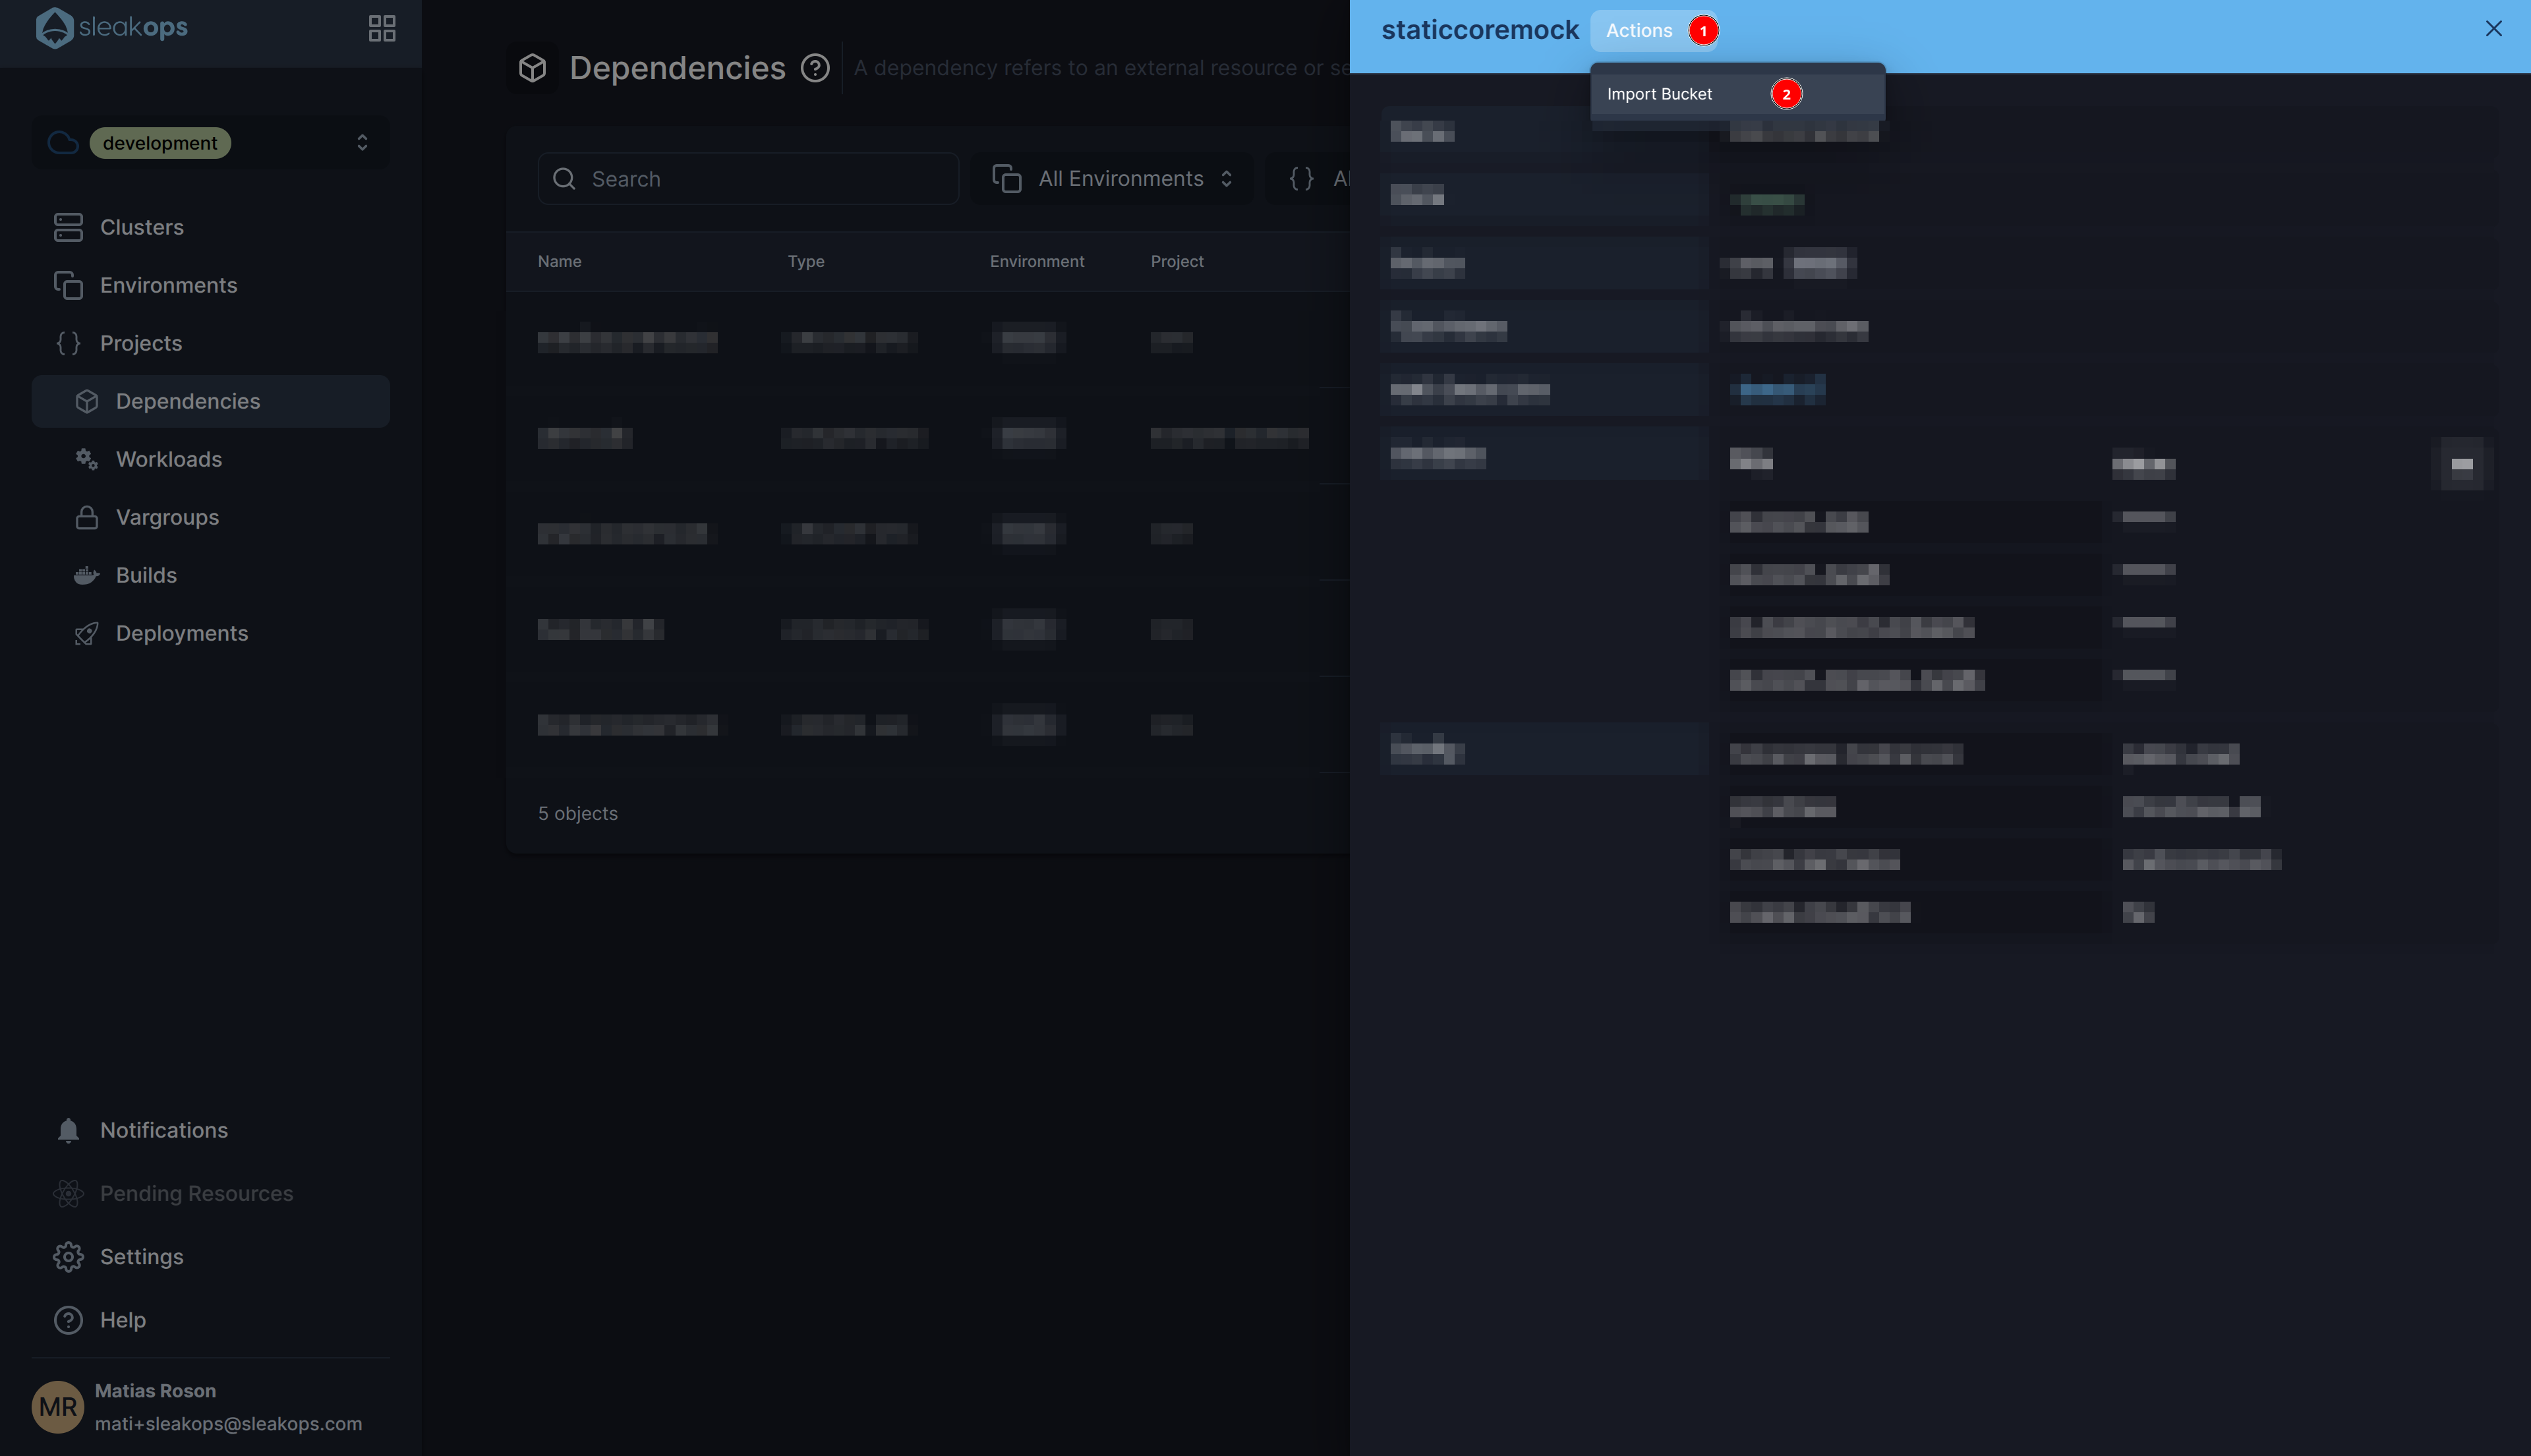Close the staticcoremock detail panel

coord(2493,29)
